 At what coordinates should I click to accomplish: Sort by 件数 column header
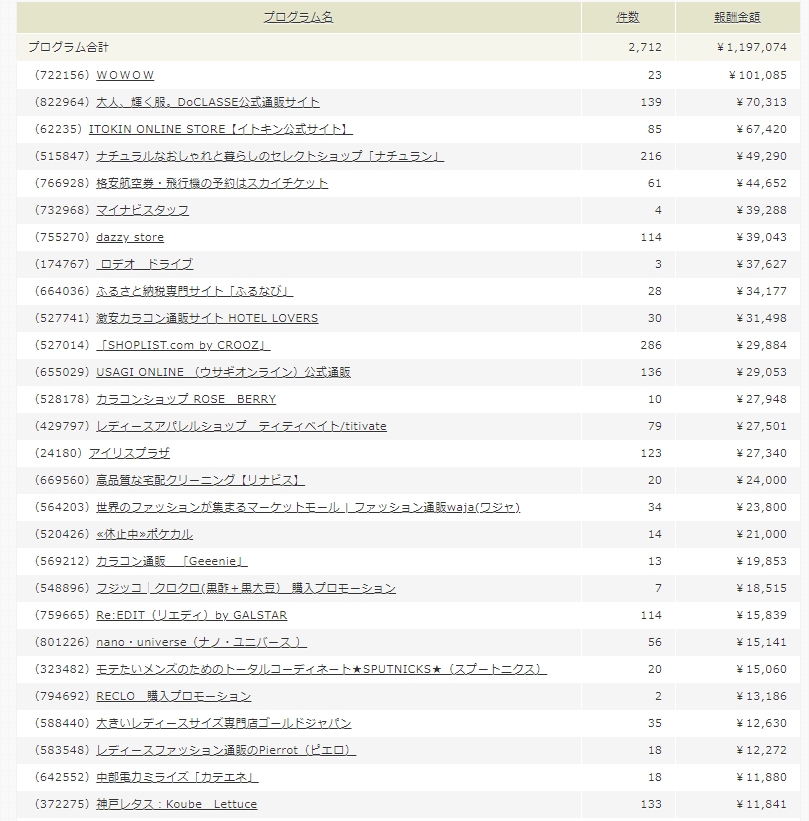pyautogui.click(x=627, y=17)
